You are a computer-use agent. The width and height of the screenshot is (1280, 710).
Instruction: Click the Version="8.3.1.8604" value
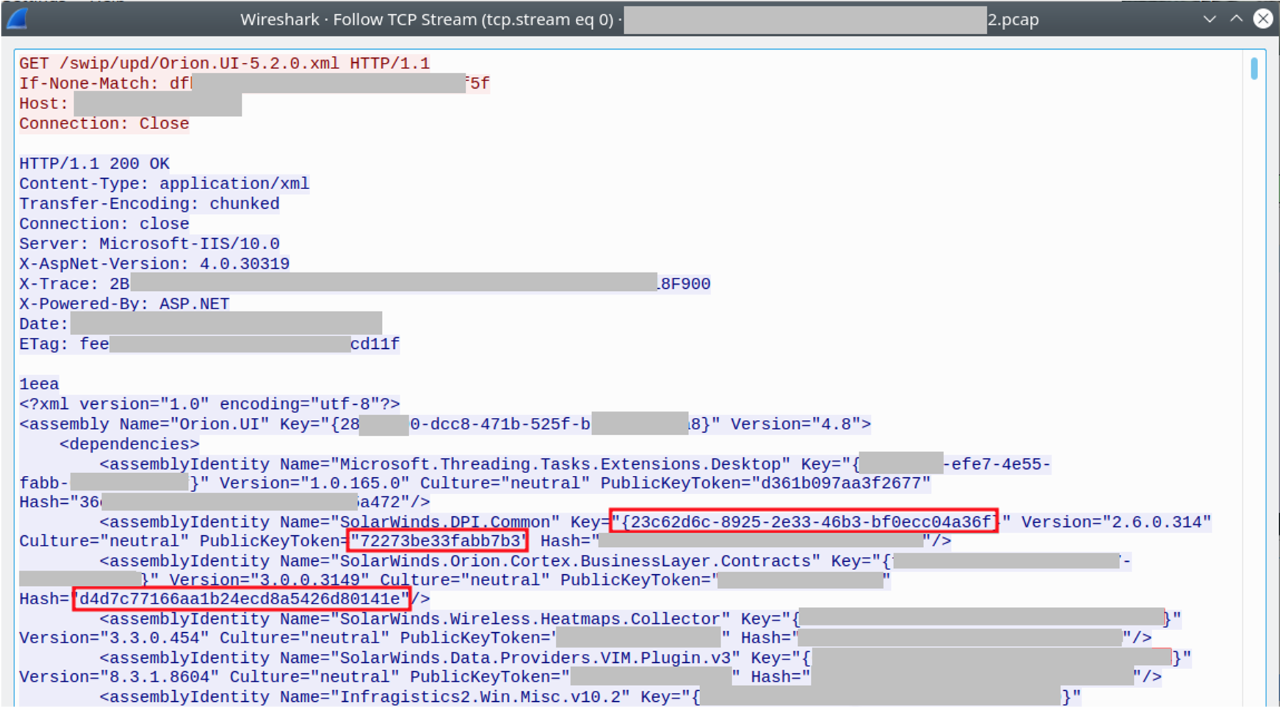pyautogui.click(x=115, y=677)
